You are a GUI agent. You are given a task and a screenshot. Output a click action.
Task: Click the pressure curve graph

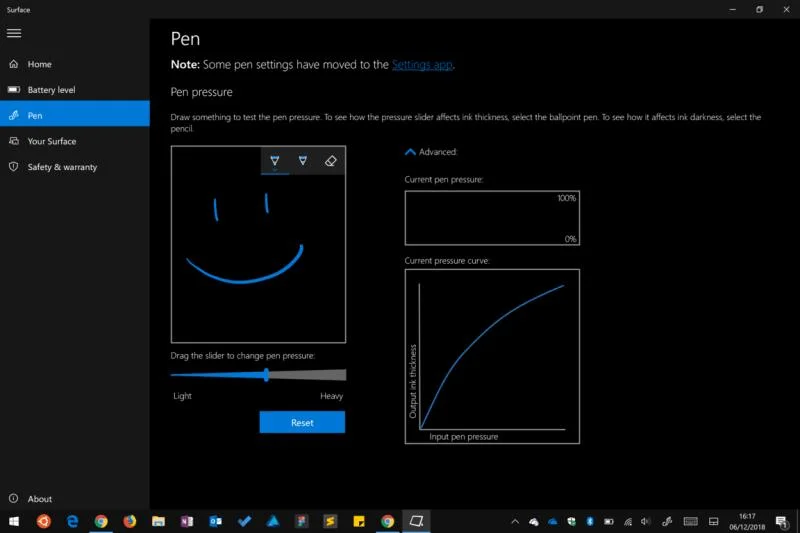(x=492, y=357)
